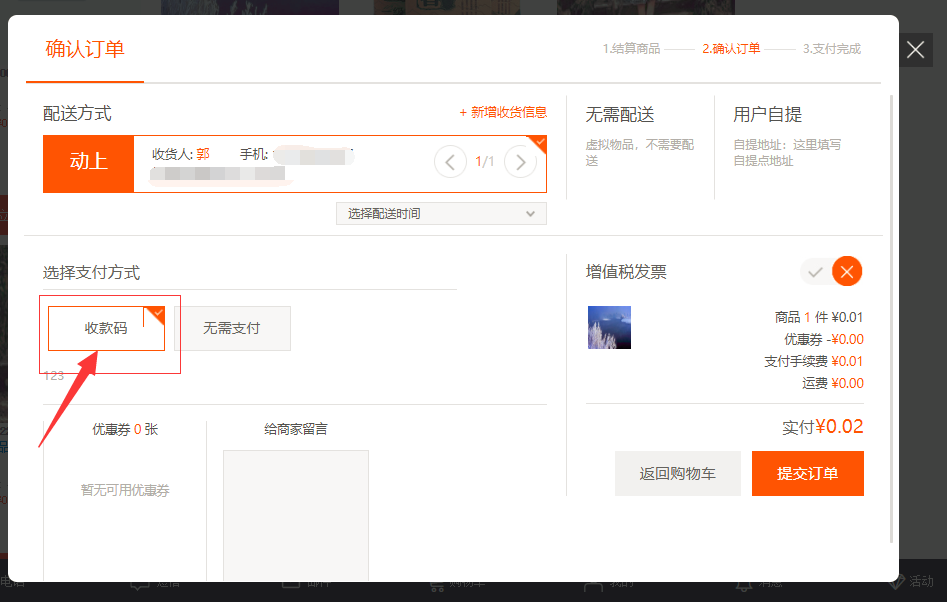
Task: Click the previous address arrow icon
Action: pyautogui.click(x=450, y=161)
